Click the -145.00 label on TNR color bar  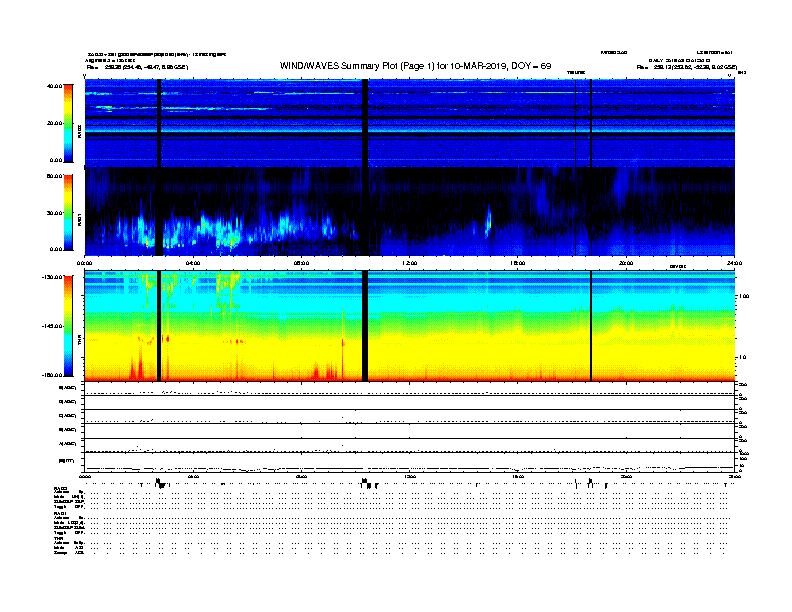[x=52, y=326]
